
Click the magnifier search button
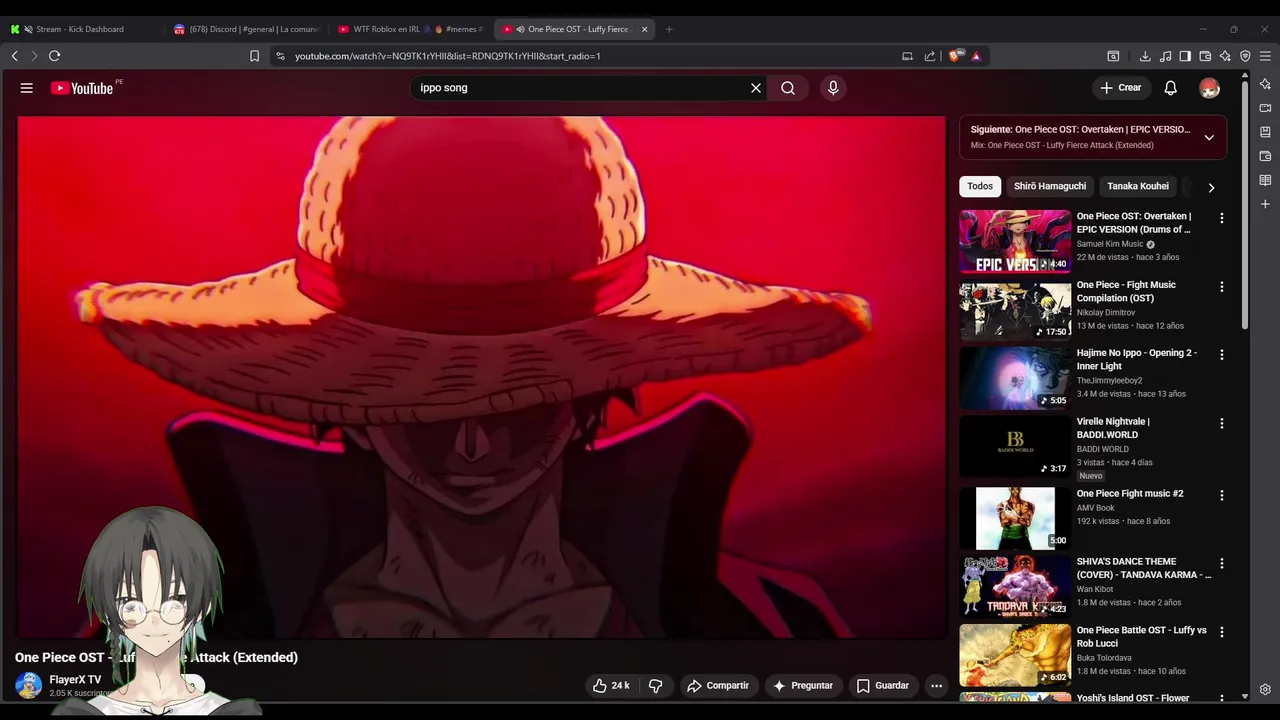pyautogui.click(x=788, y=88)
